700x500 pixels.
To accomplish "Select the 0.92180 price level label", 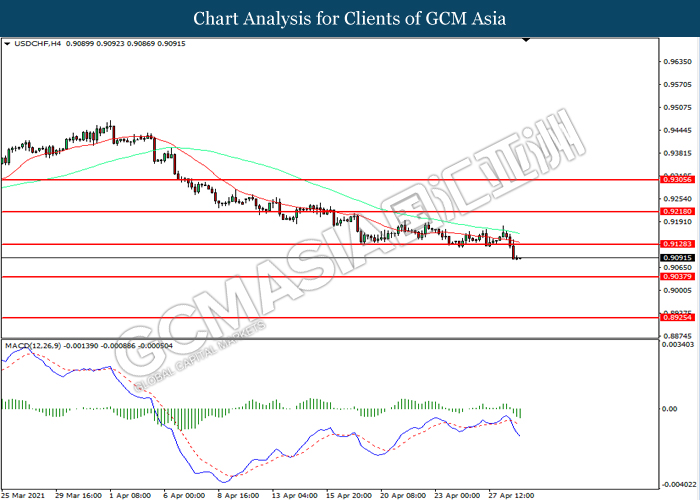I will click(677, 212).
